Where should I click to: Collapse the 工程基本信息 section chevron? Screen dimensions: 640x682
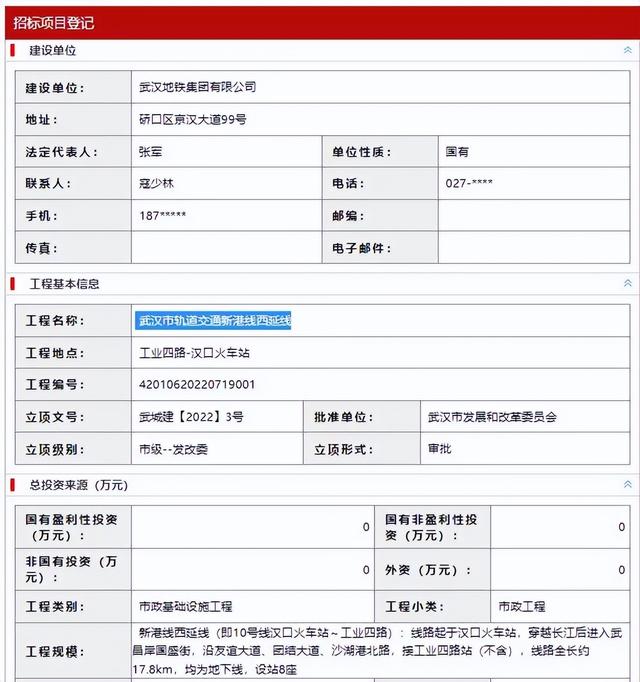[x=627, y=283]
